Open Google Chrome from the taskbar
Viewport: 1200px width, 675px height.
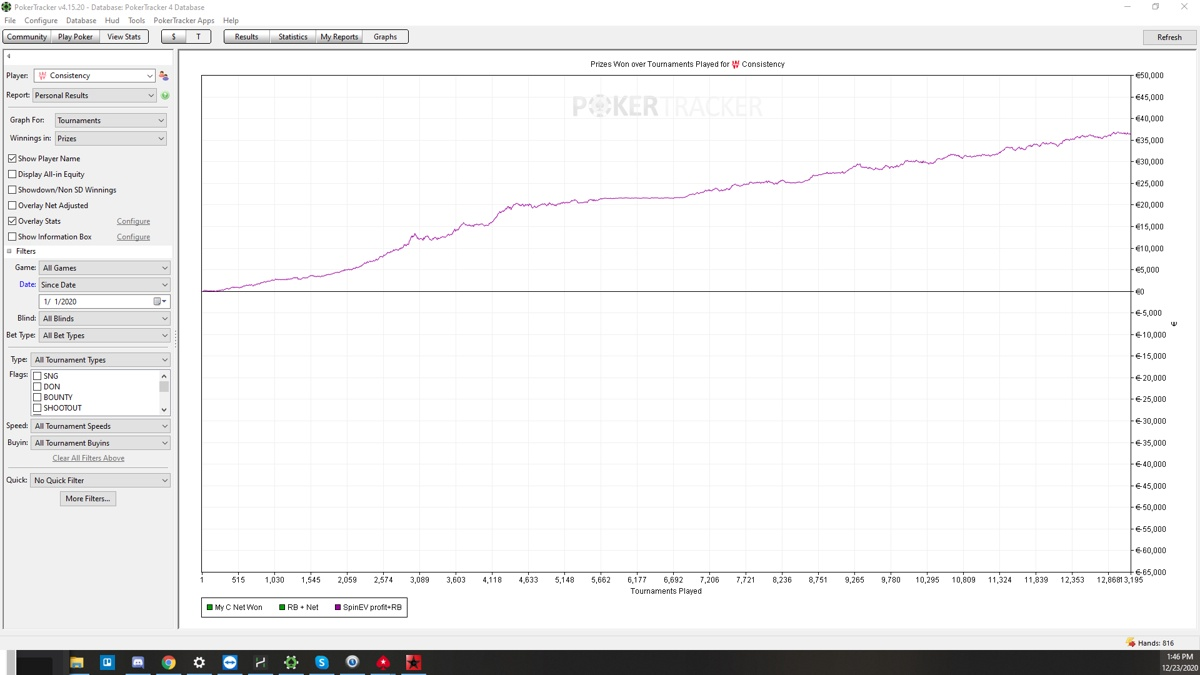click(169, 662)
